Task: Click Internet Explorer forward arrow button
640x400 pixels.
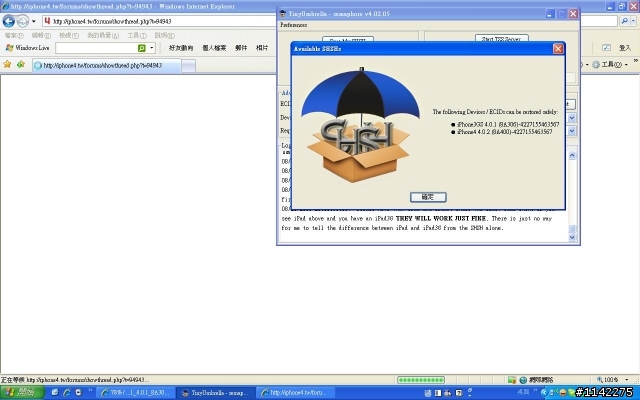Action: point(23,21)
